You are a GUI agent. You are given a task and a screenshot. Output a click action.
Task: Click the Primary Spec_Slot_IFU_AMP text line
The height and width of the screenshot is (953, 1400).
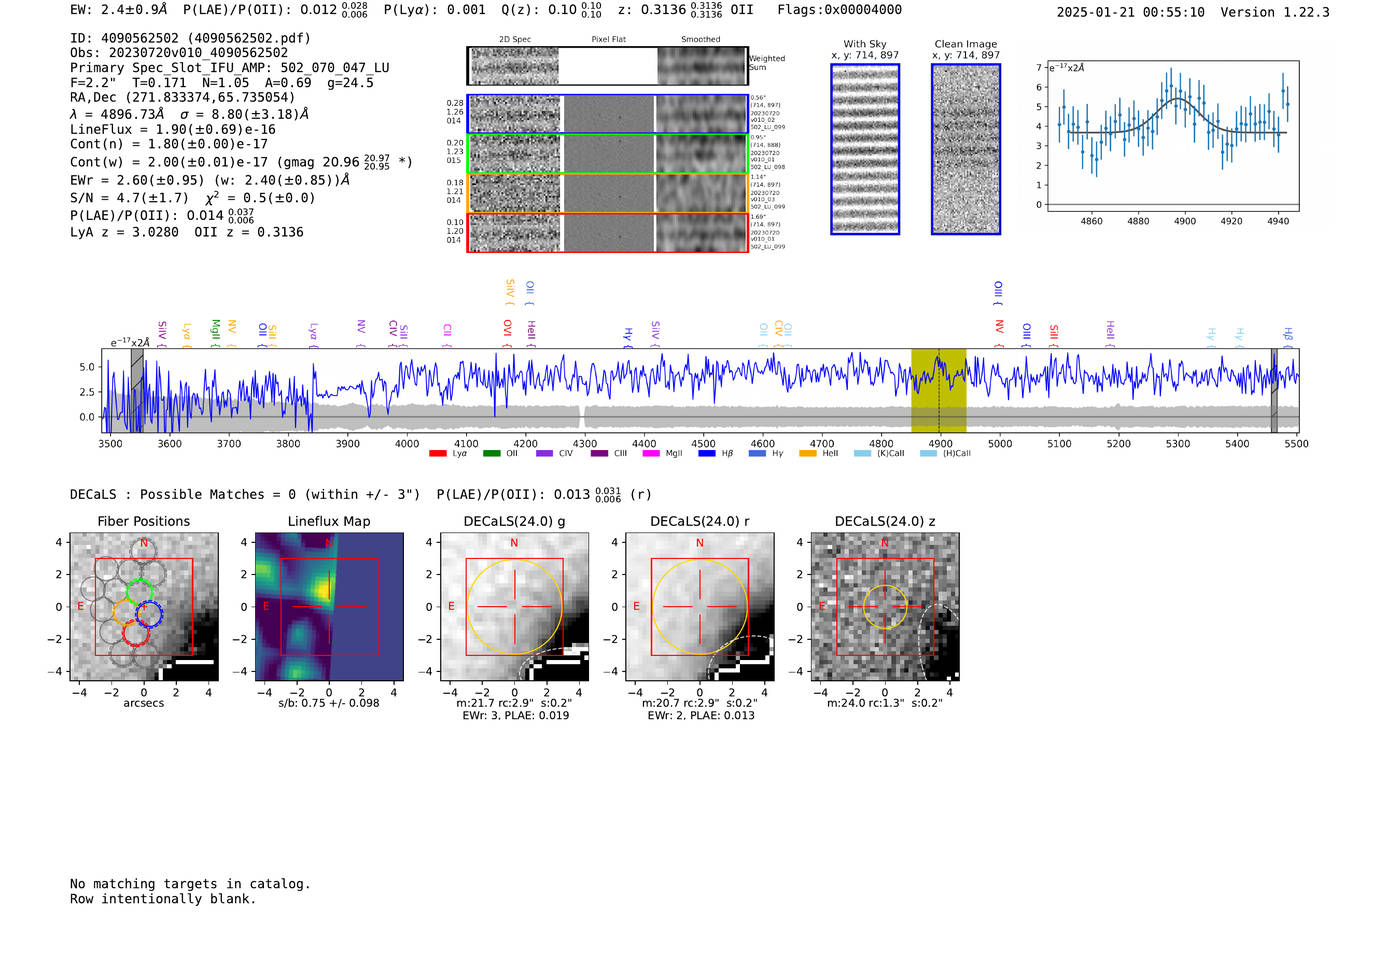click(x=230, y=68)
